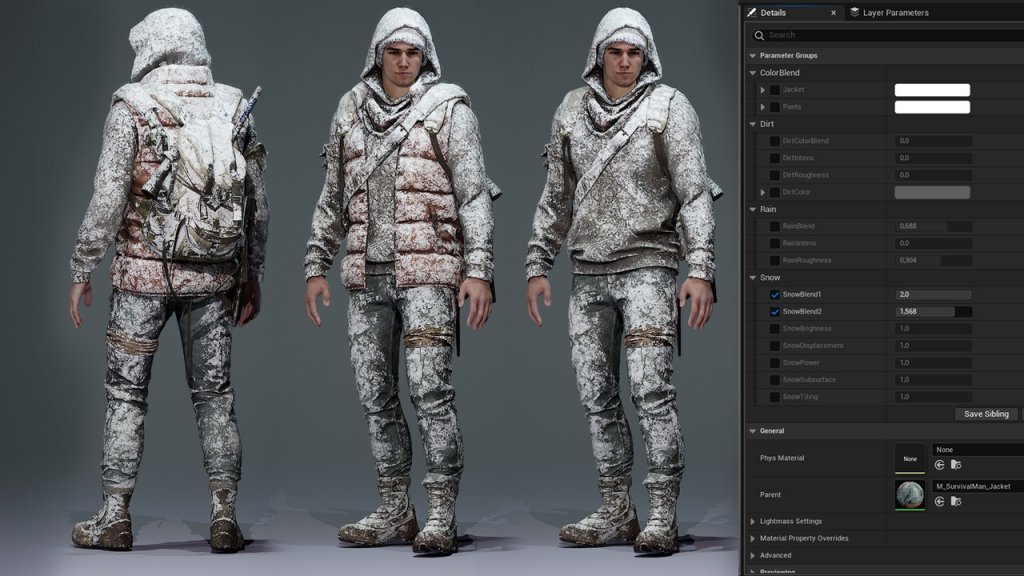This screenshot has height=576, width=1024.
Task: Enable the DirtColor checkbox
Action: pyautogui.click(x=775, y=192)
